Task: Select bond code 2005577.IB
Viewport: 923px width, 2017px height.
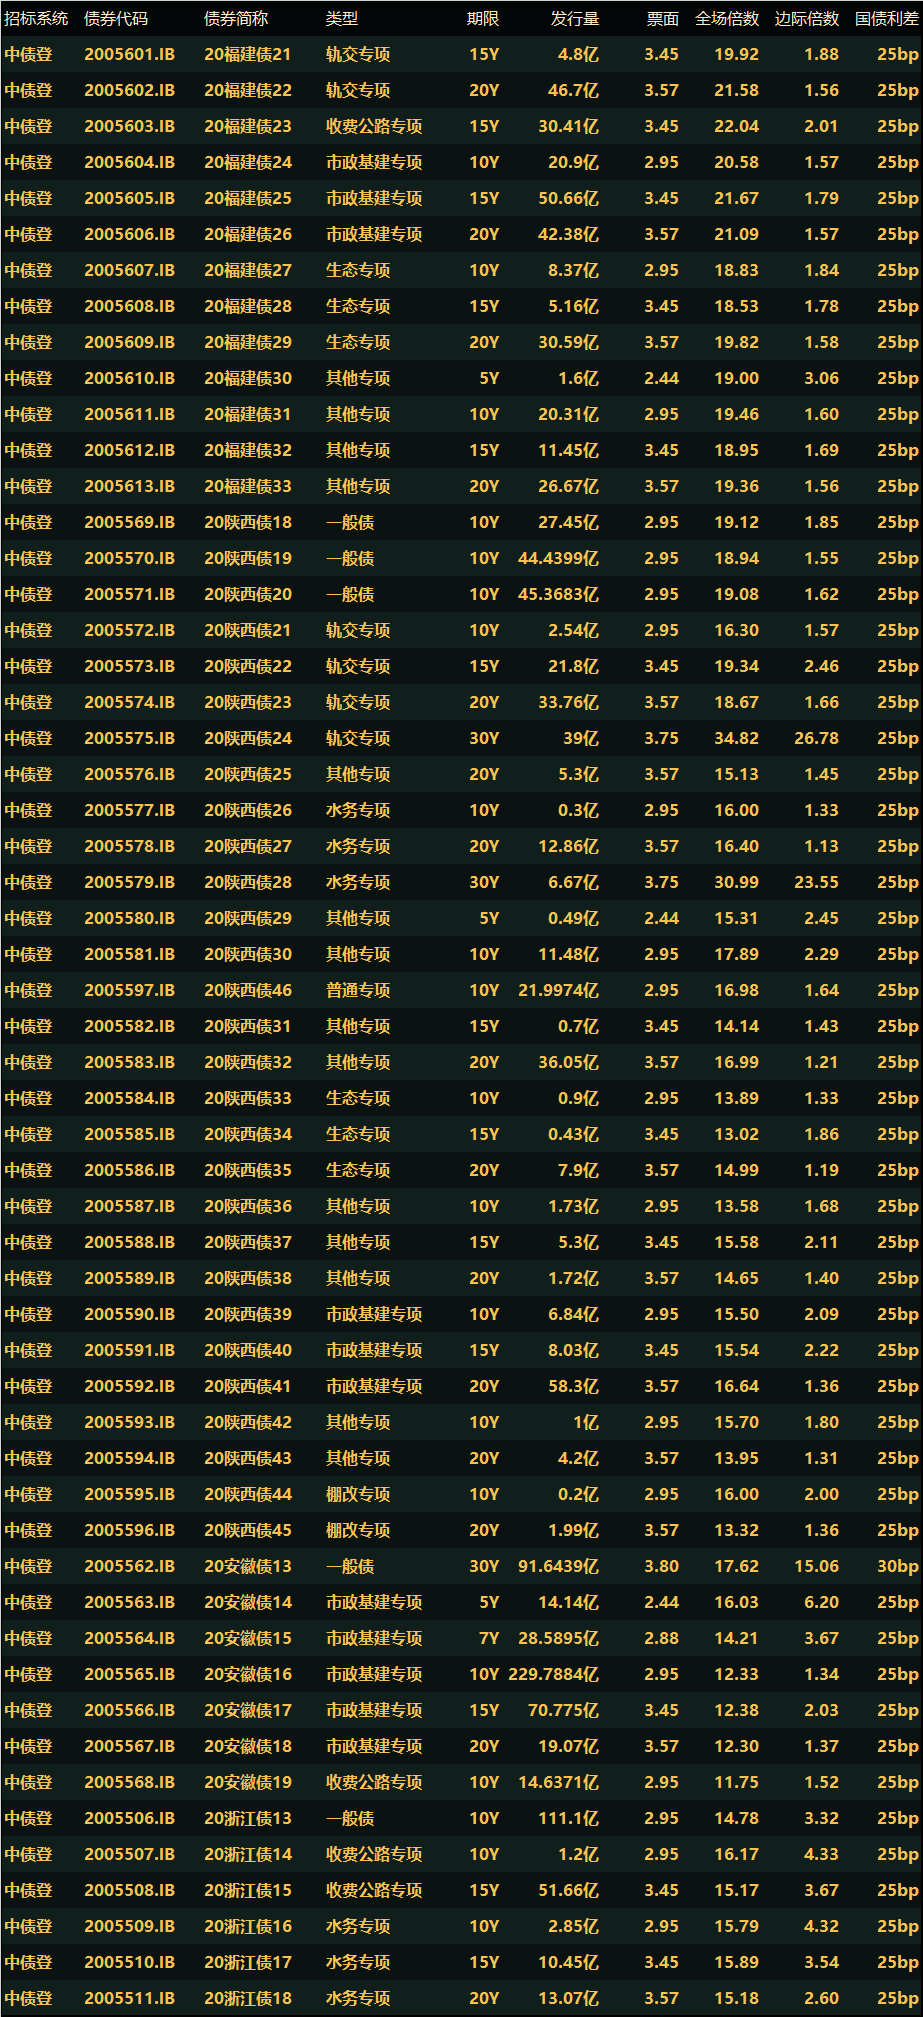Action: point(129,811)
